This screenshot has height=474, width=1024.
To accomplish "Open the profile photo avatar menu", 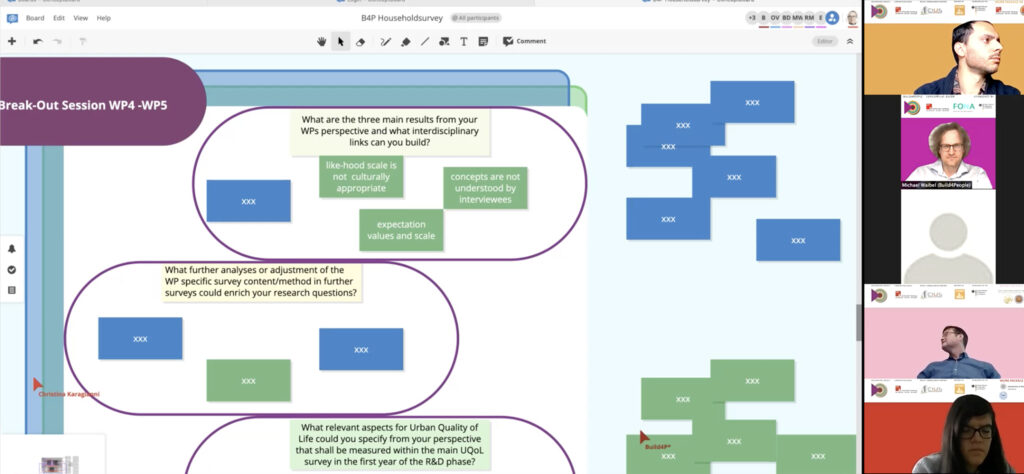I will tap(852, 18).
